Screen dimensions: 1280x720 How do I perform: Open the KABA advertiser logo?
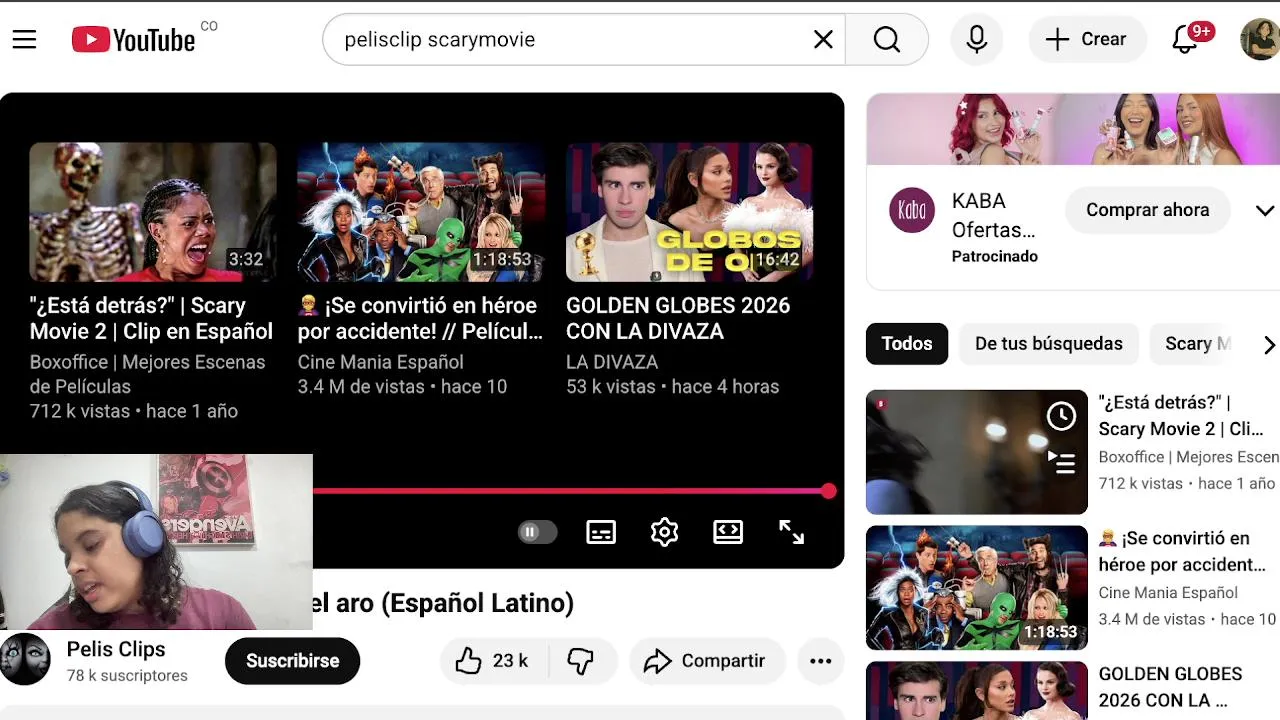pyautogui.click(x=912, y=210)
